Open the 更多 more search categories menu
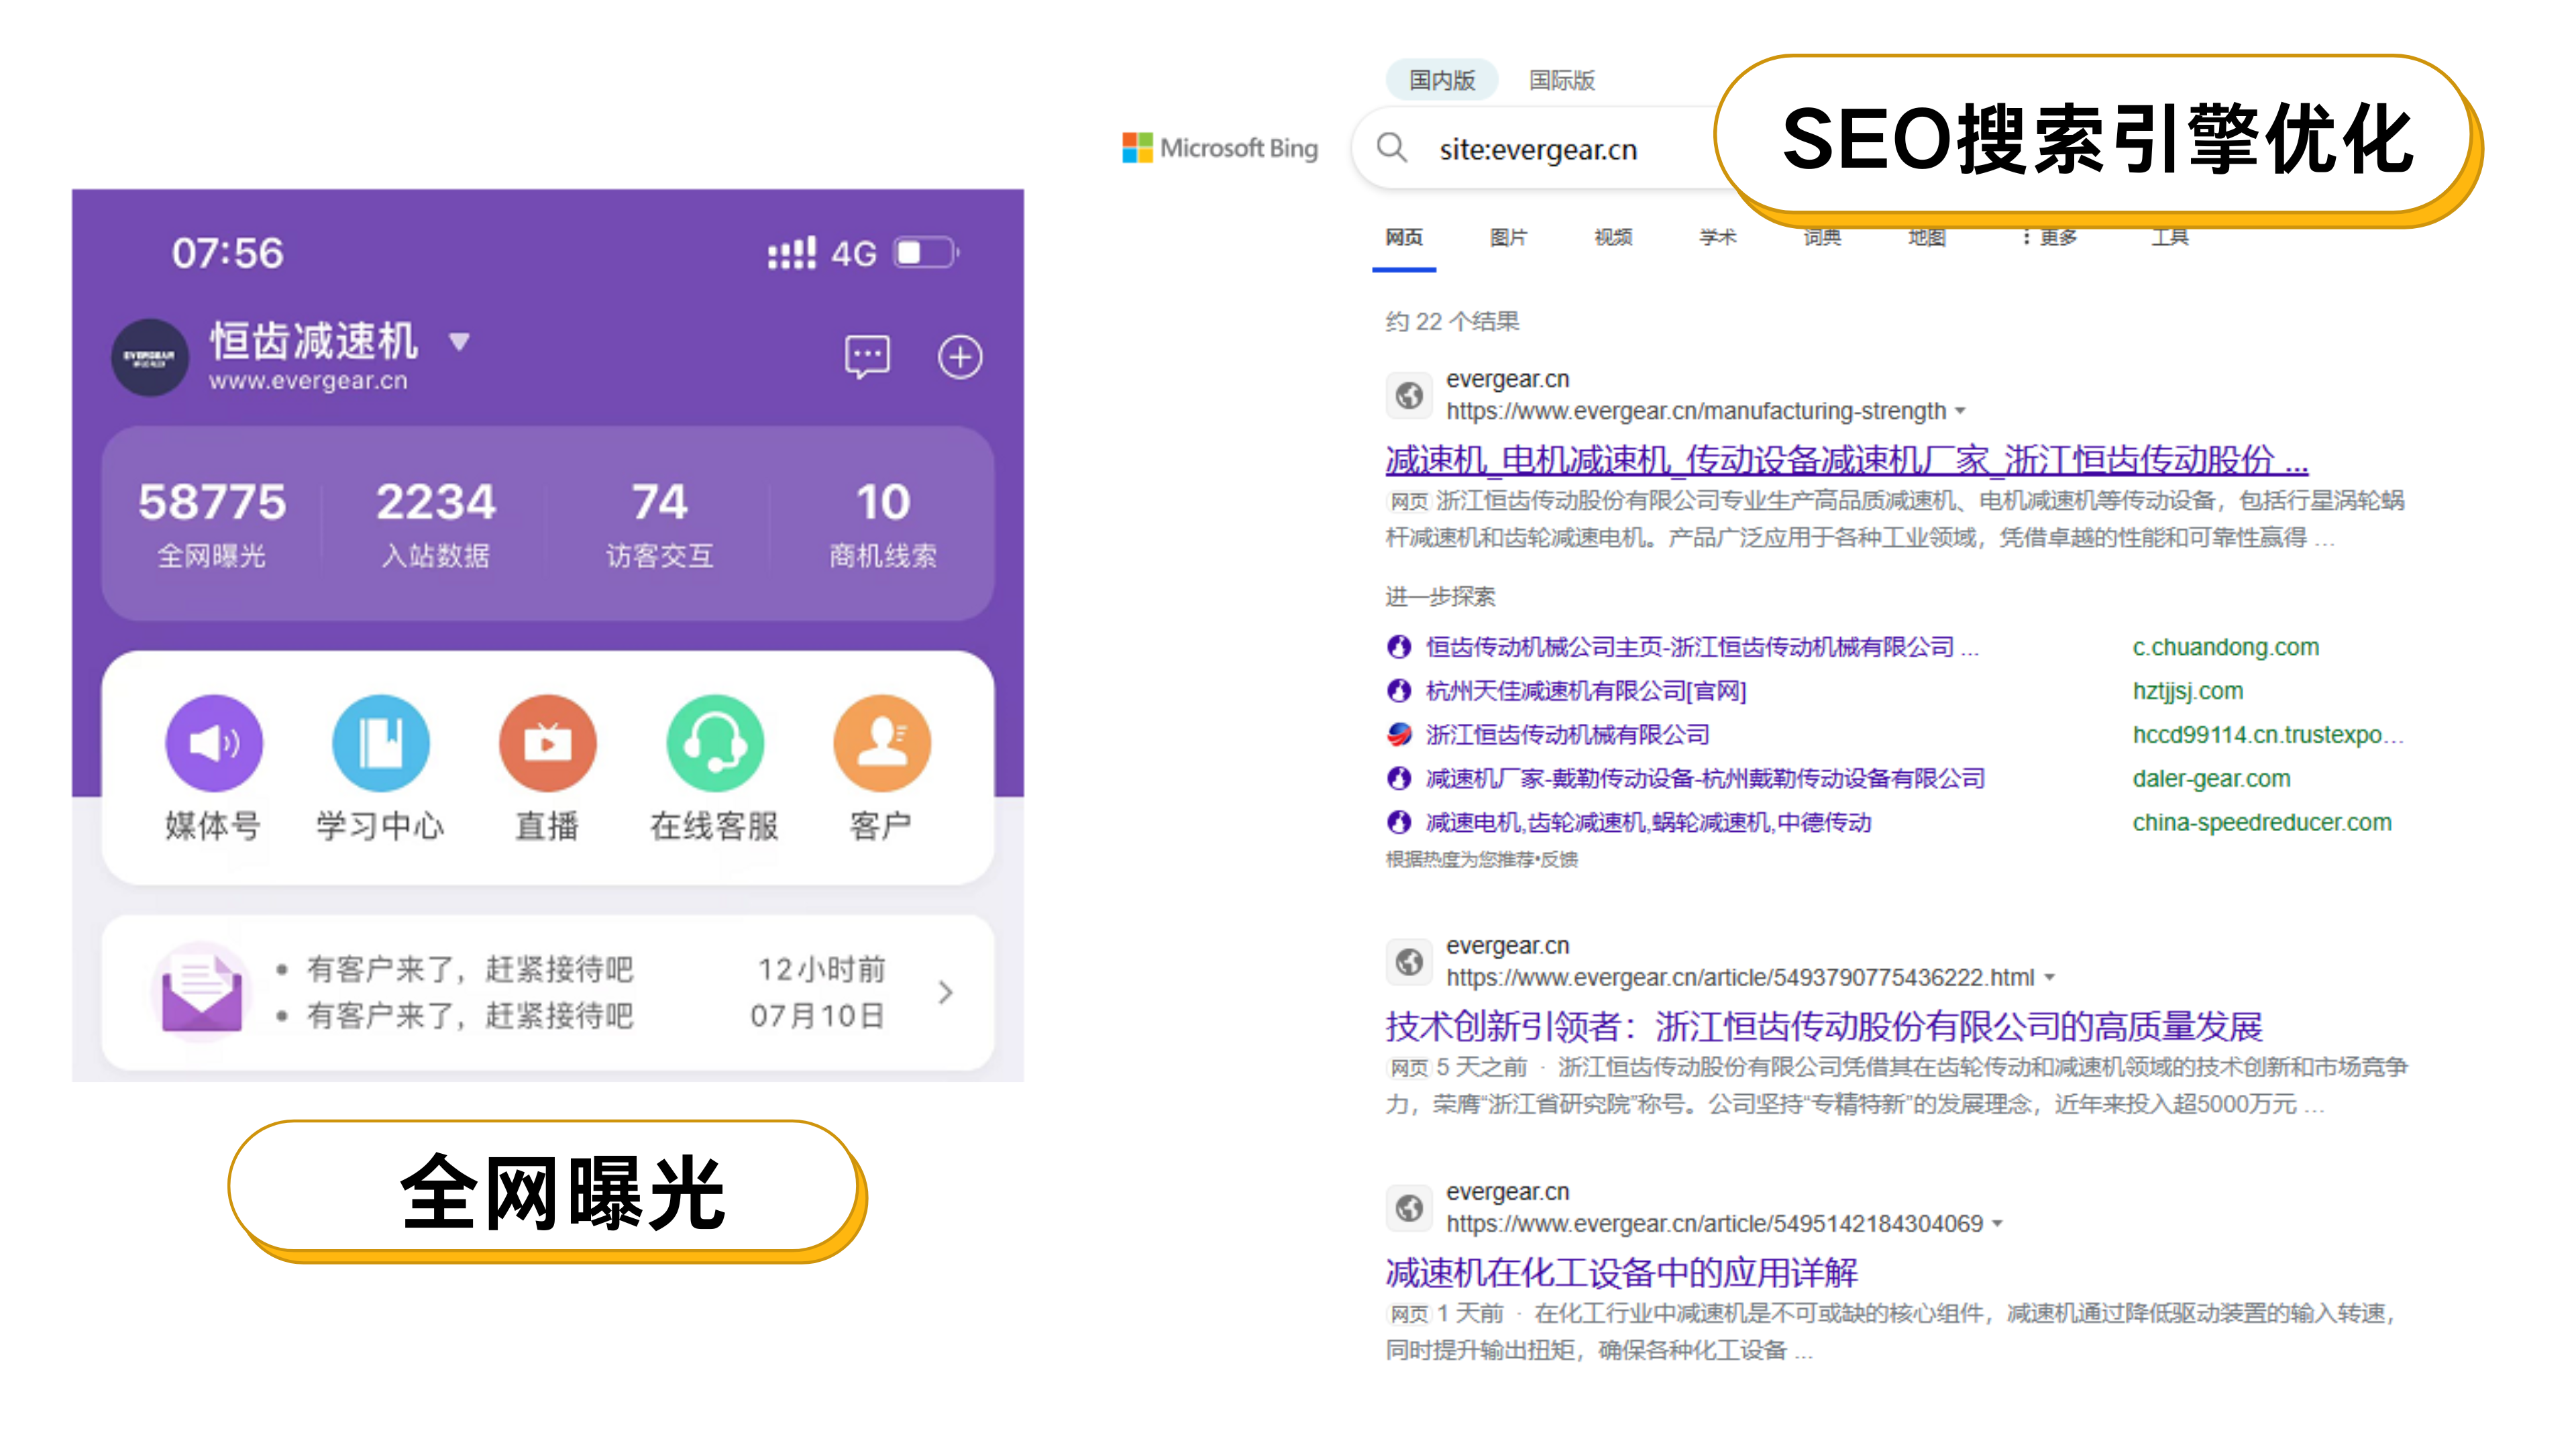Viewport: 2576px width, 1449px height. (x=2049, y=238)
